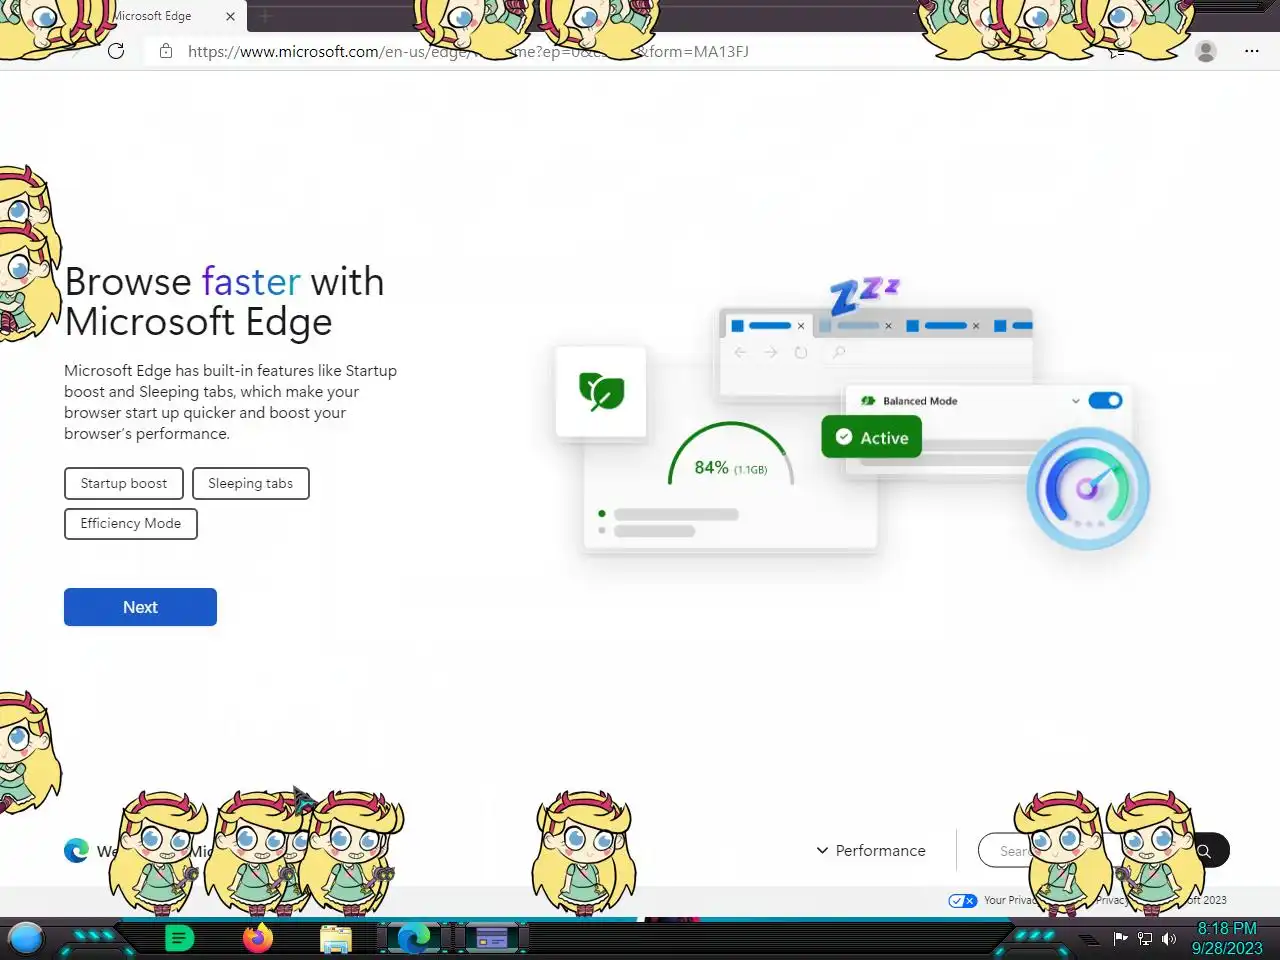Reload the page with the refresh icon

[116, 51]
